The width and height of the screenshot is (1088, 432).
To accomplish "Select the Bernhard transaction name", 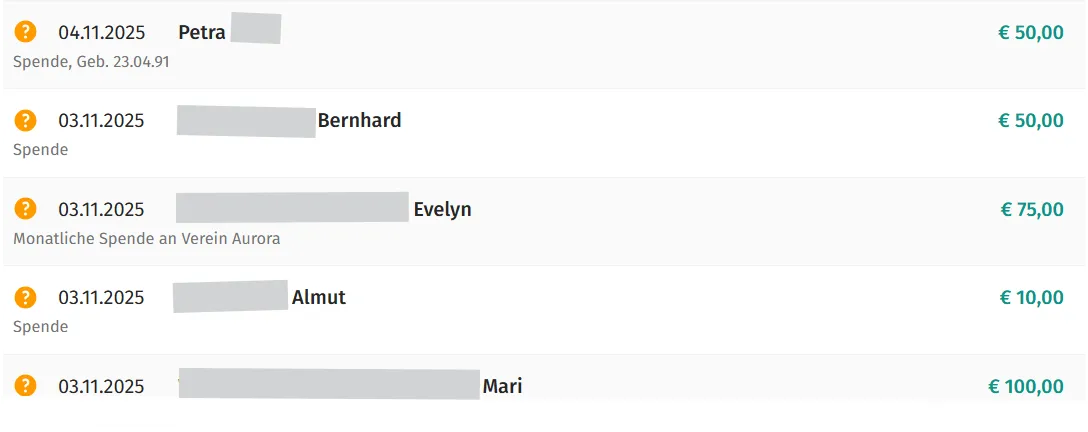I will (x=359, y=121).
